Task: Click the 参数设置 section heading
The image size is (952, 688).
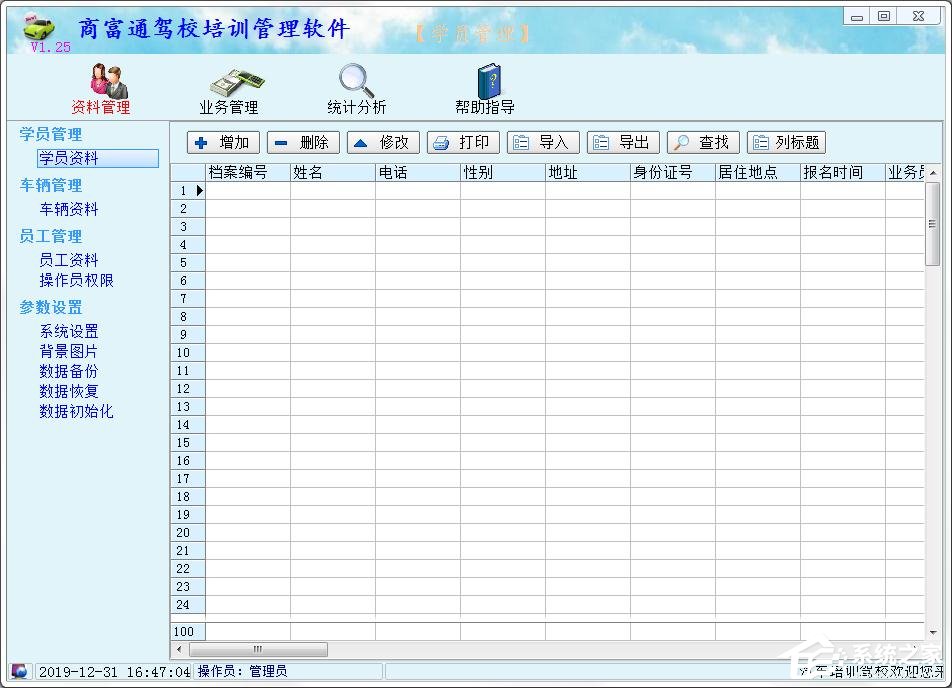Action: (x=51, y=307)
